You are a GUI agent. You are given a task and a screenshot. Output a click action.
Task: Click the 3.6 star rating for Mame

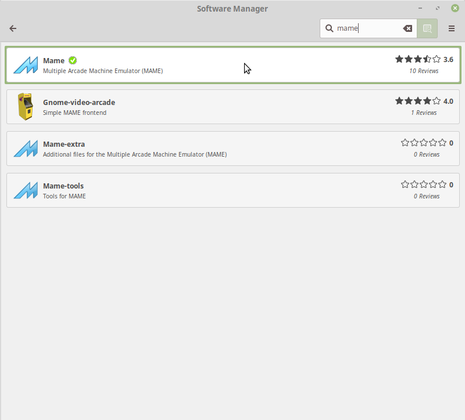pos(424,59)
